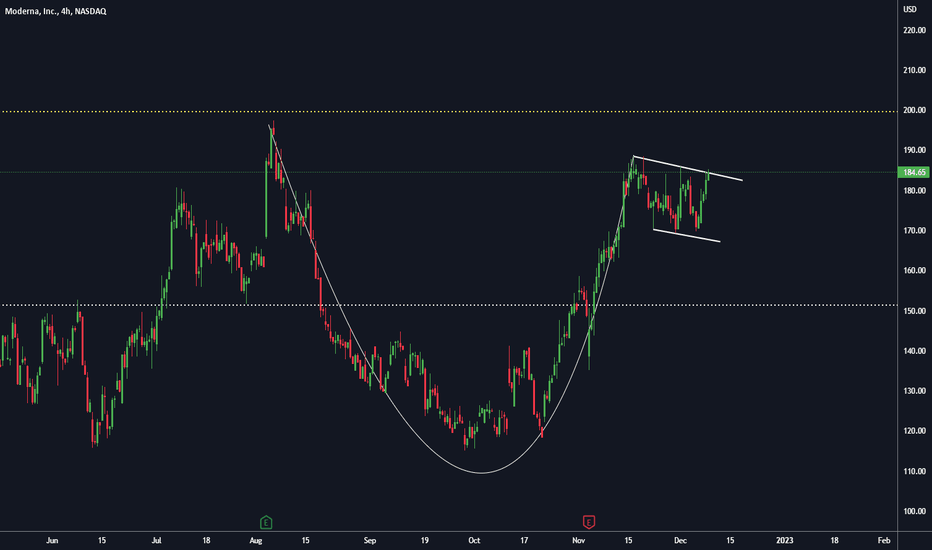The image size is (932, 550).
Task: Click the 170.00 price axis label
Action: tap(914, 231)
